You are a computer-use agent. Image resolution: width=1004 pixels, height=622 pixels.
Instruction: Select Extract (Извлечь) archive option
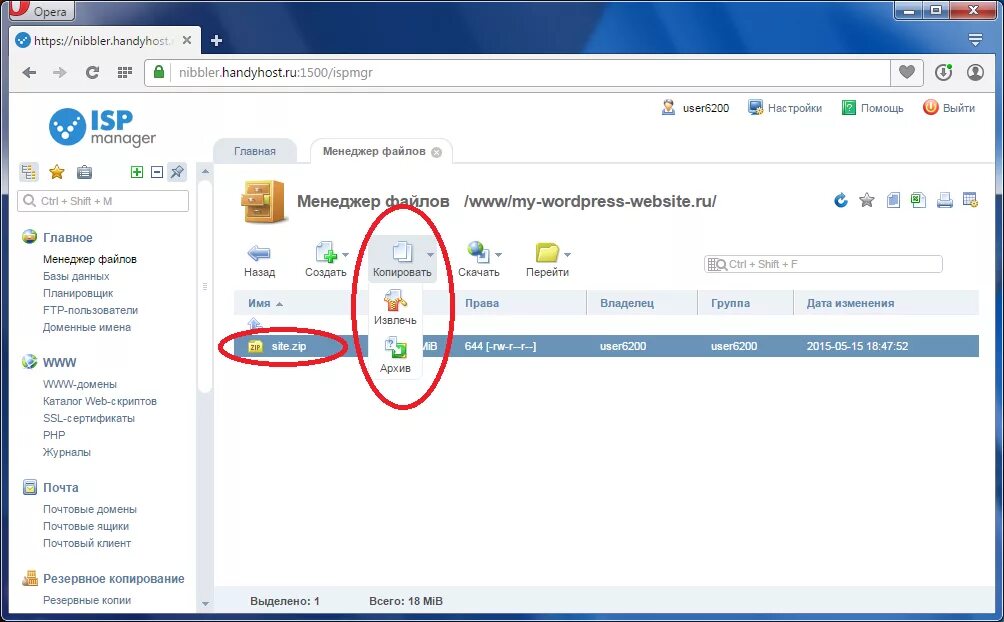point(395,307)
